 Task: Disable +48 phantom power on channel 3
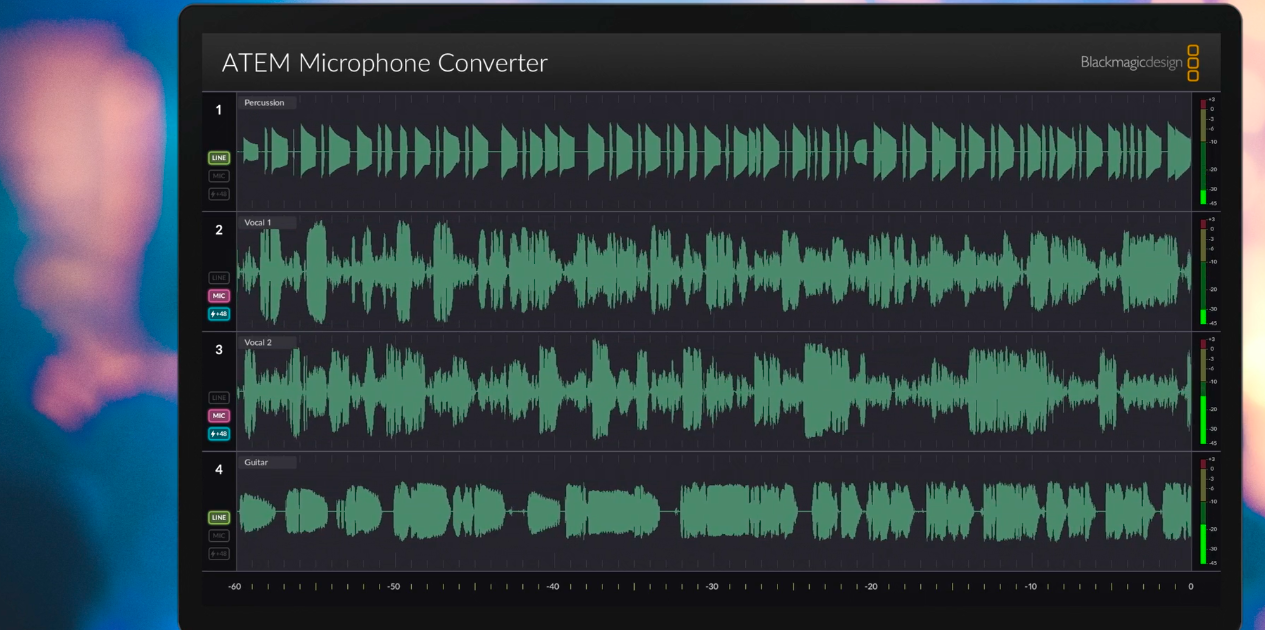coord(219,434)
